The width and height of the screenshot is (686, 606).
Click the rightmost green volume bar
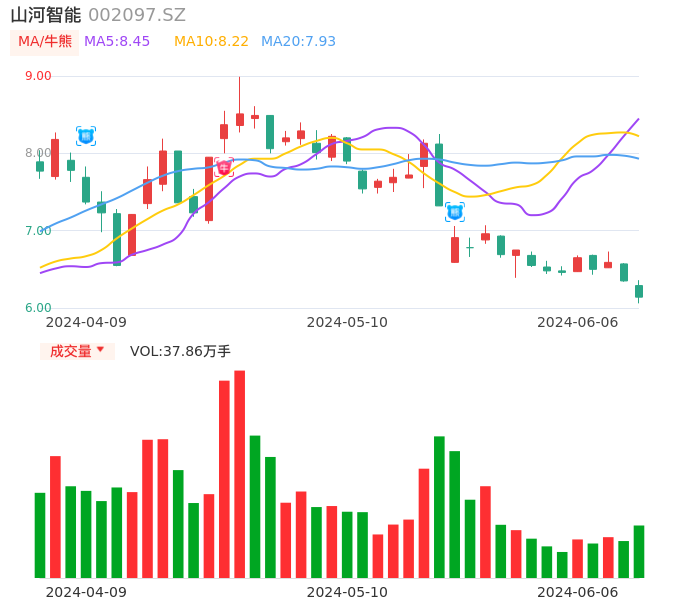tap(639, 552)
